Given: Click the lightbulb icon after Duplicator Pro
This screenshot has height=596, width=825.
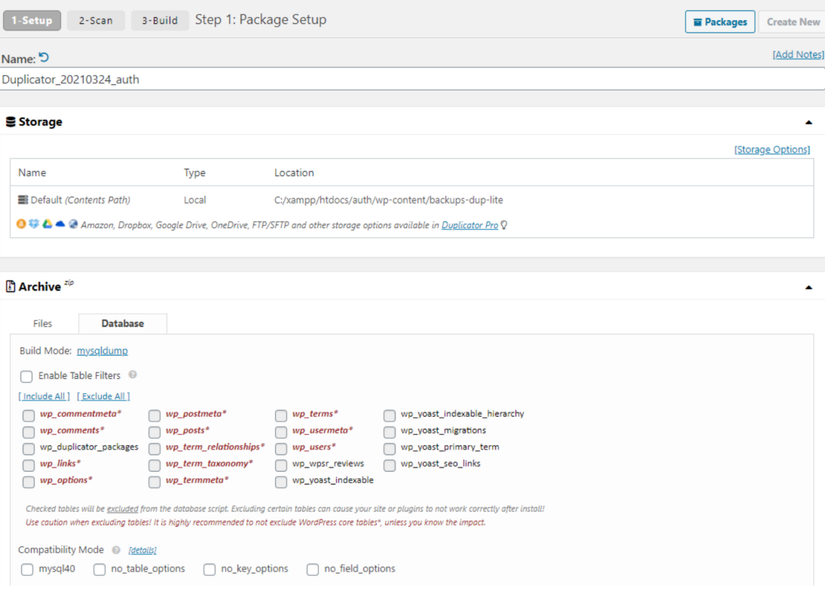Looking at the screenshot, I should pyautogui.click(x=504, y=225).
